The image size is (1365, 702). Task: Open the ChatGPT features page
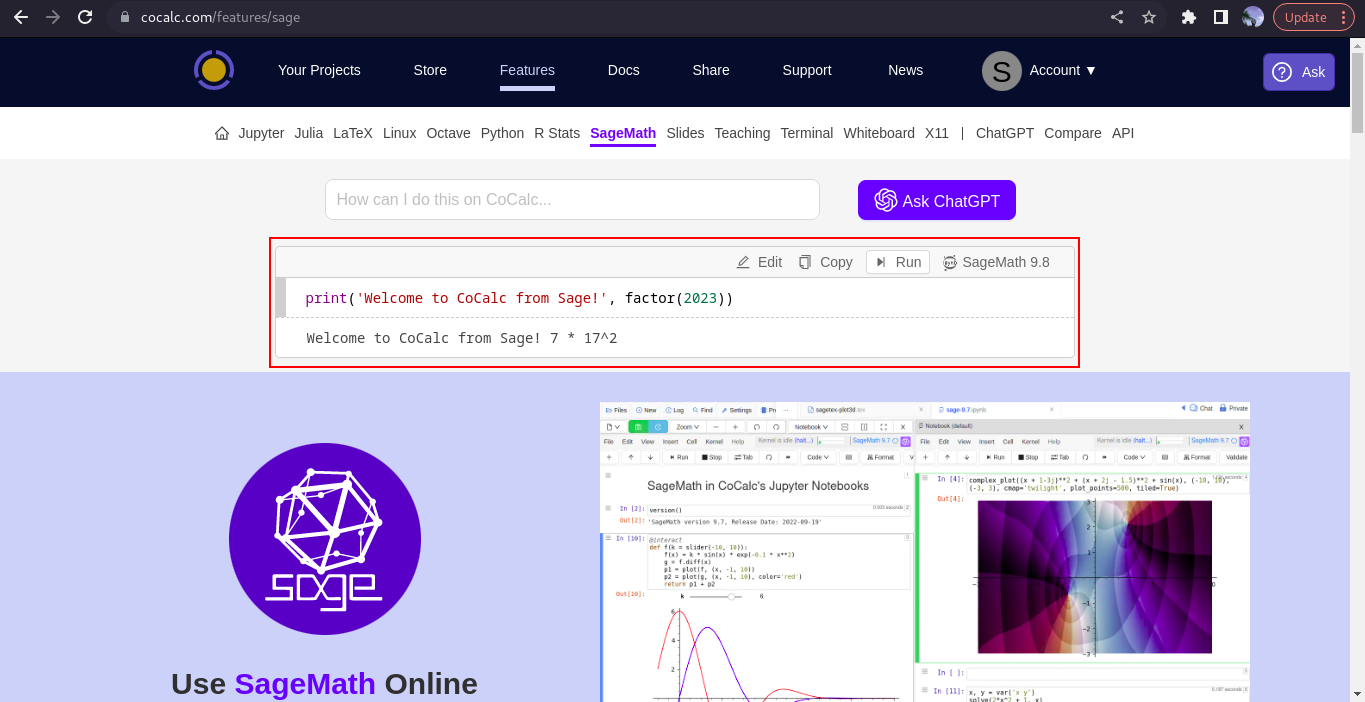(1005, 133)
